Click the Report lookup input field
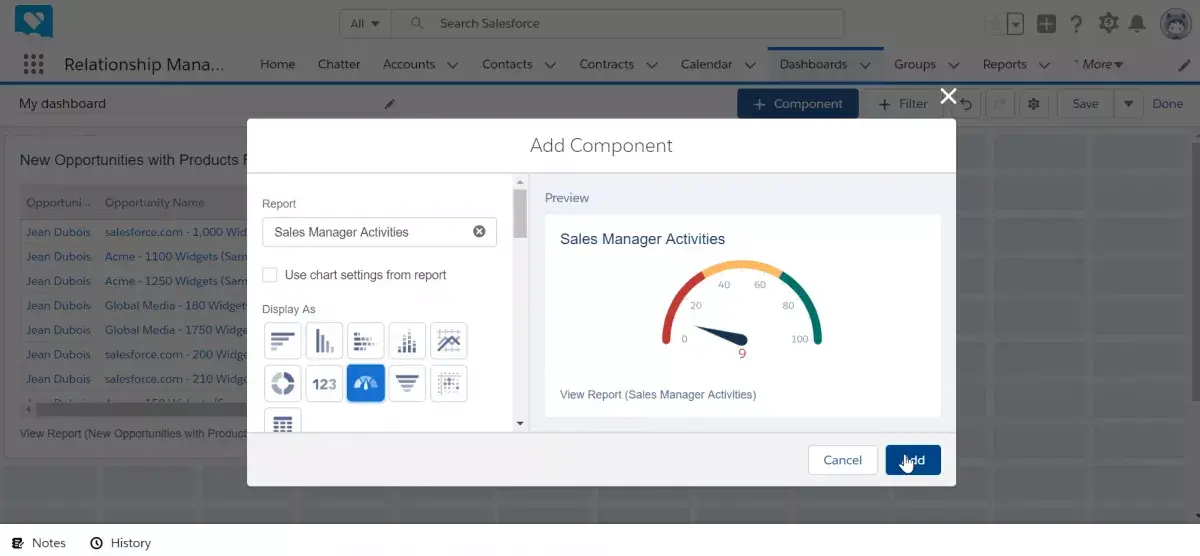Image resolution: width=1200 pixels, height=556 pixels. coord(379,232)
